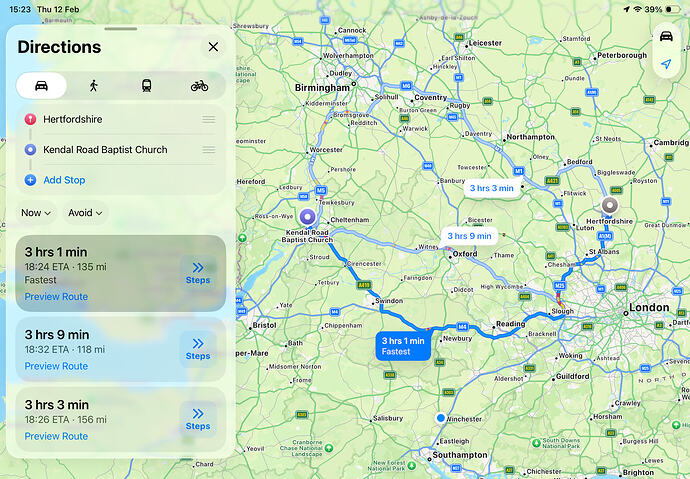Screen dimensions: 690x479
Task: Switch to public transit directions icon
Action: tap(147, 85)
